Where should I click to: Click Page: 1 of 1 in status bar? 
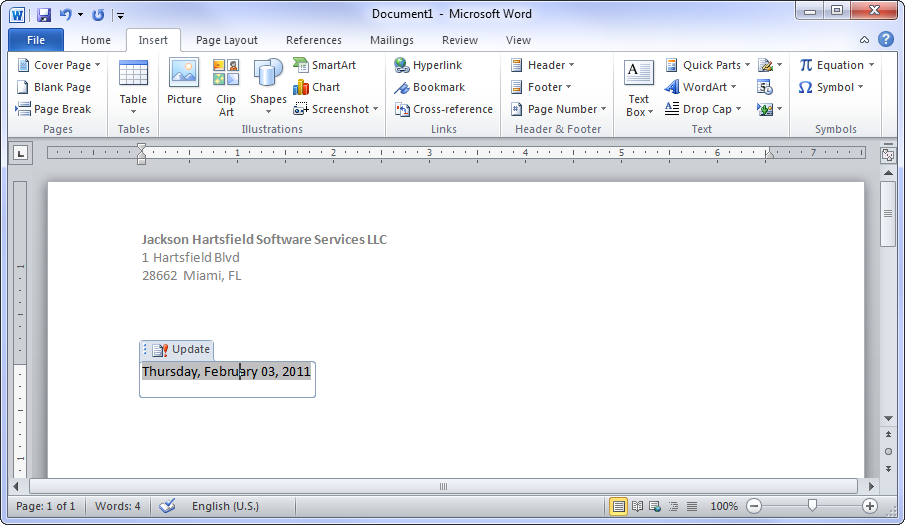tap(46, 506)
